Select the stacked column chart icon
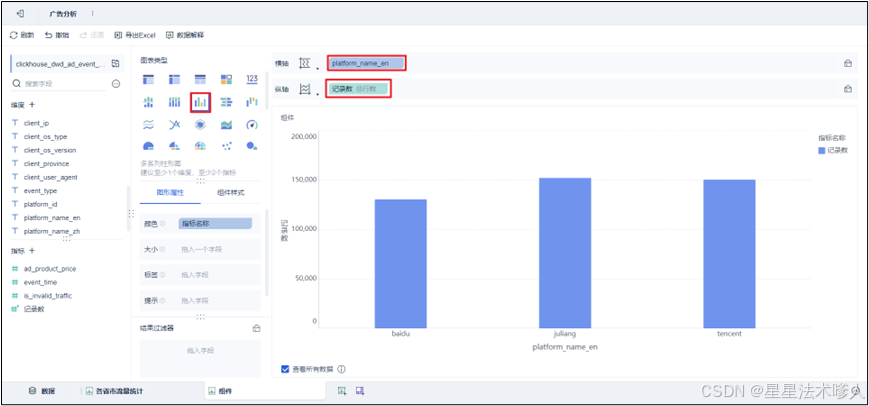This screenshot has height=406, width=869. point(174,102)
